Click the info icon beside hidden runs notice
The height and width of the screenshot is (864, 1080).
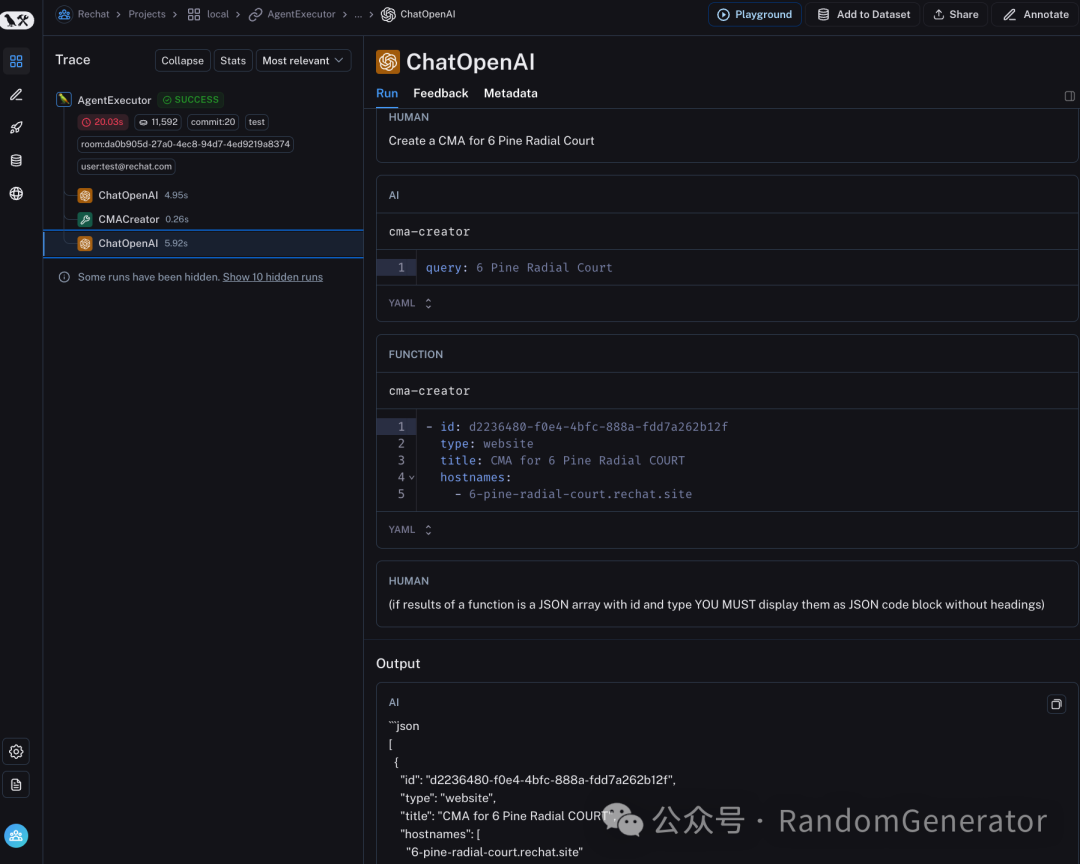(64, 277)
